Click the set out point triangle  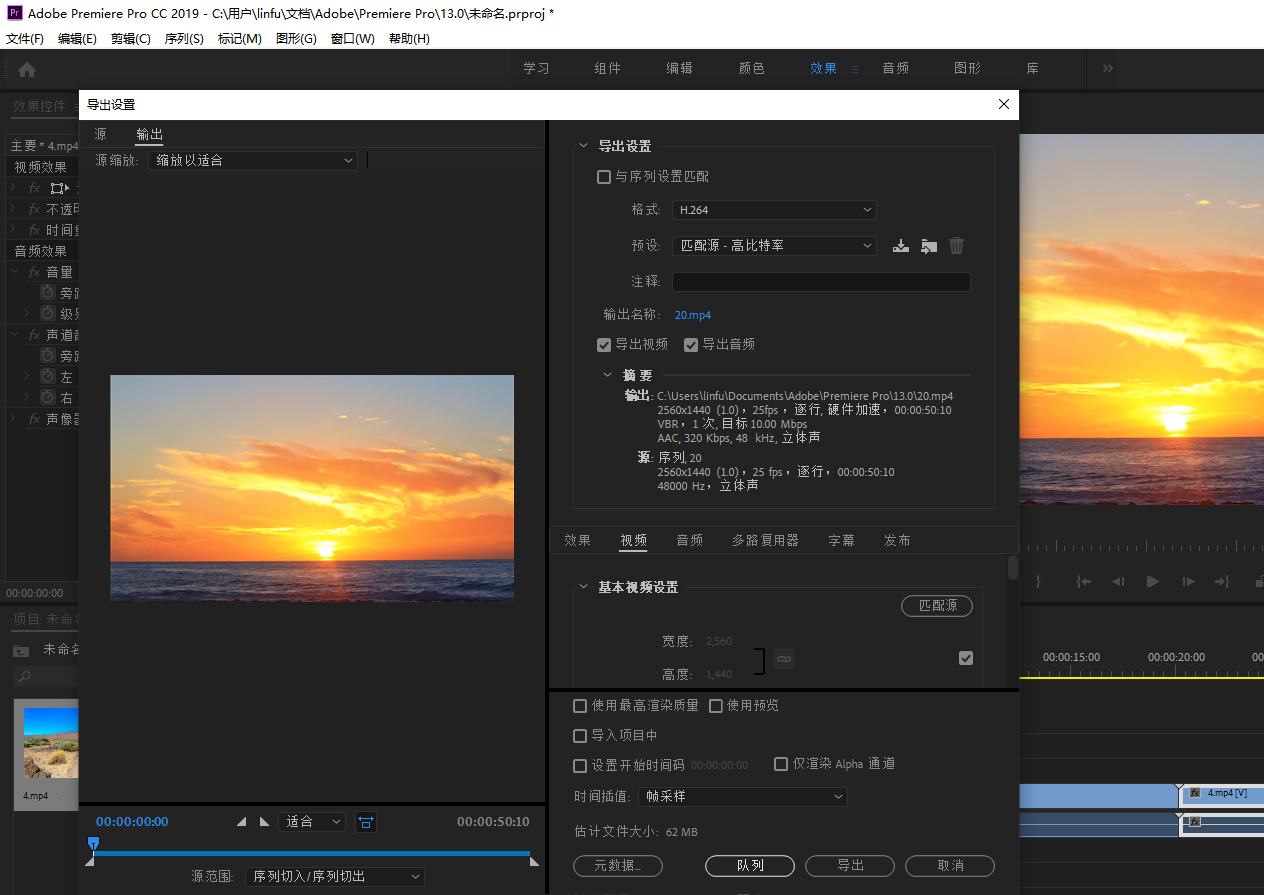point(264,822)
